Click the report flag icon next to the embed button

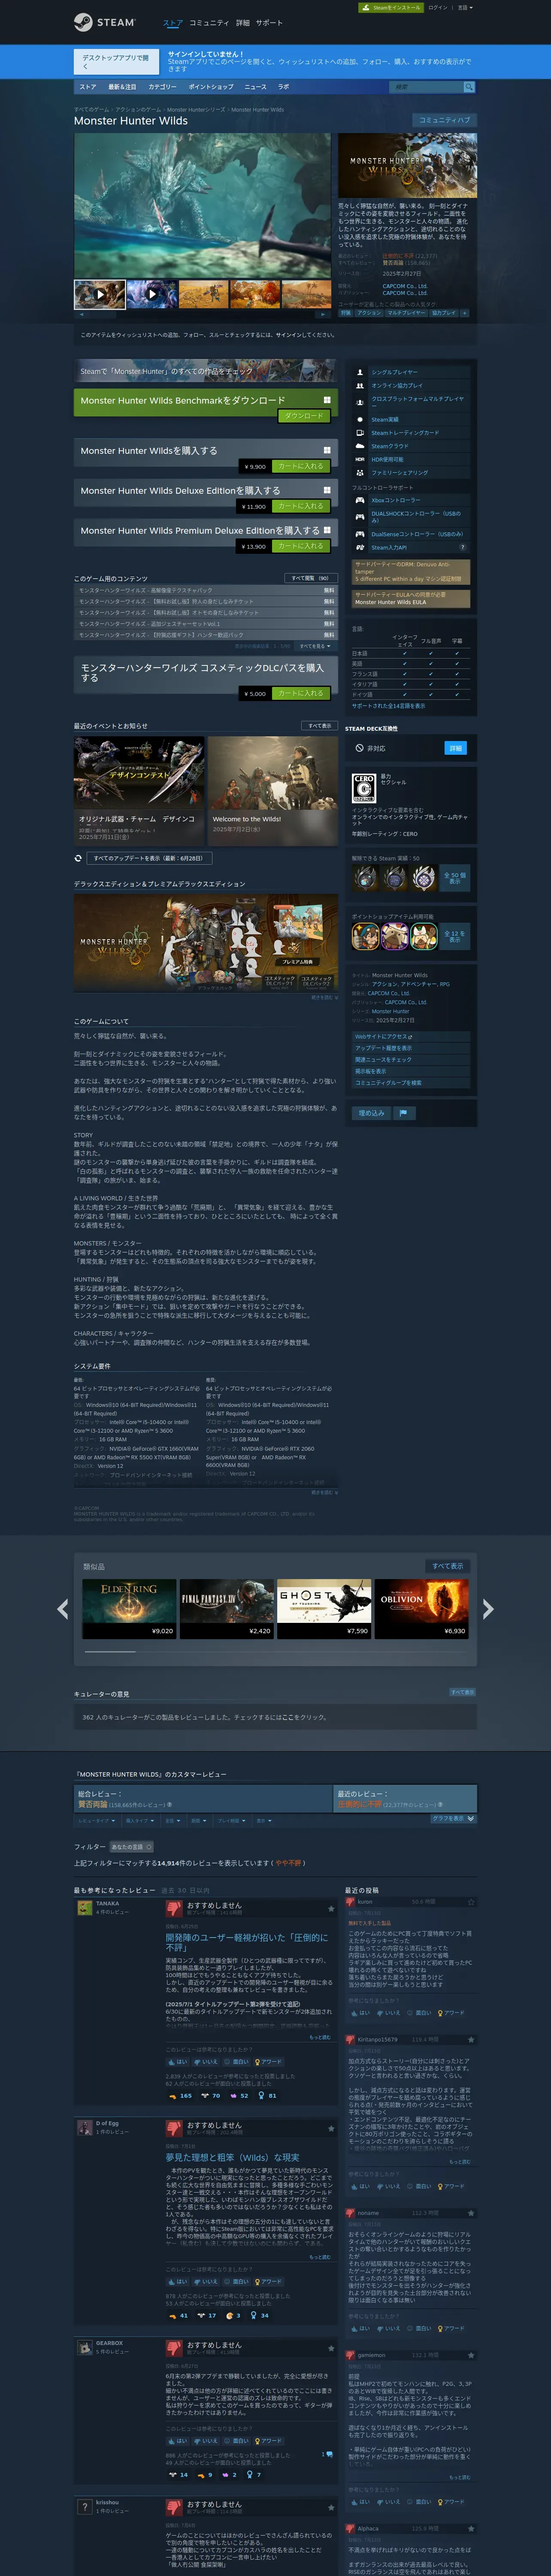(404, 1112)
